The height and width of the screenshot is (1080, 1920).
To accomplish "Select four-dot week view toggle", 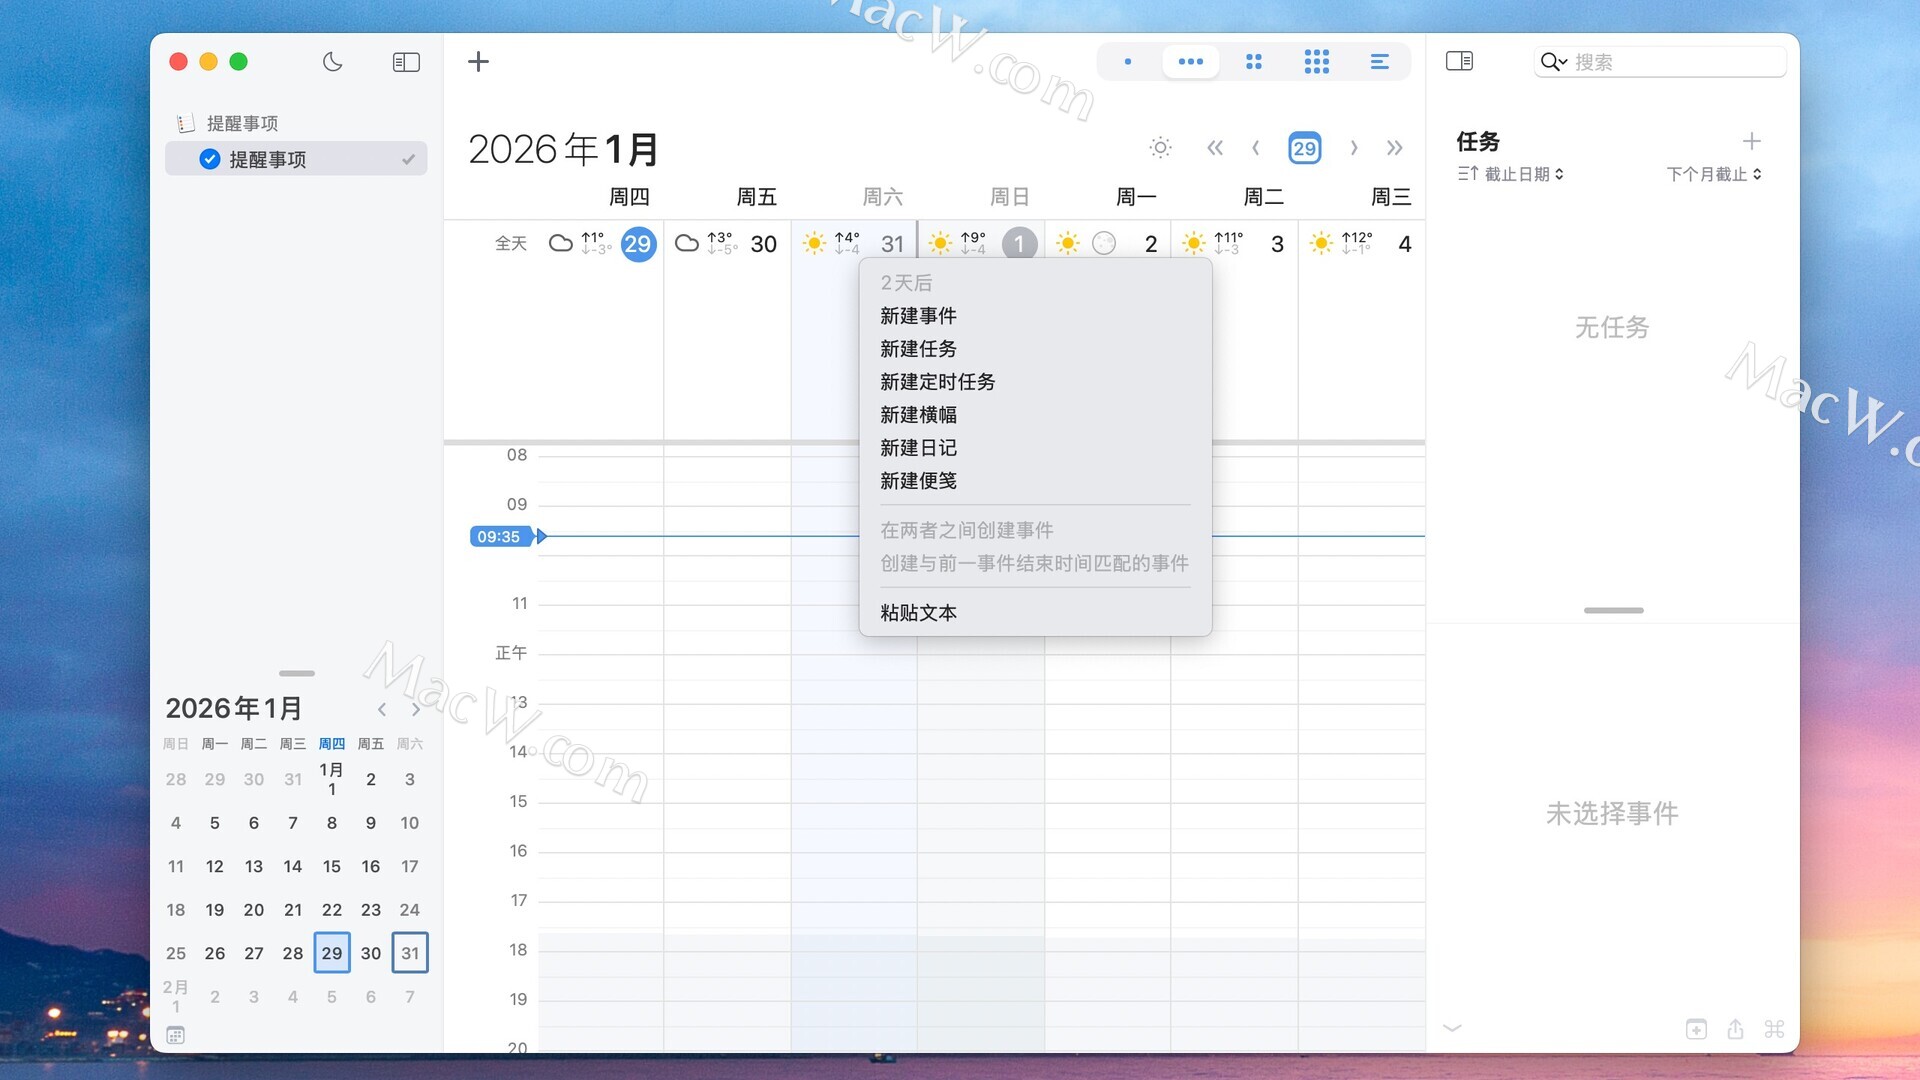I will tap(1253, 62).
